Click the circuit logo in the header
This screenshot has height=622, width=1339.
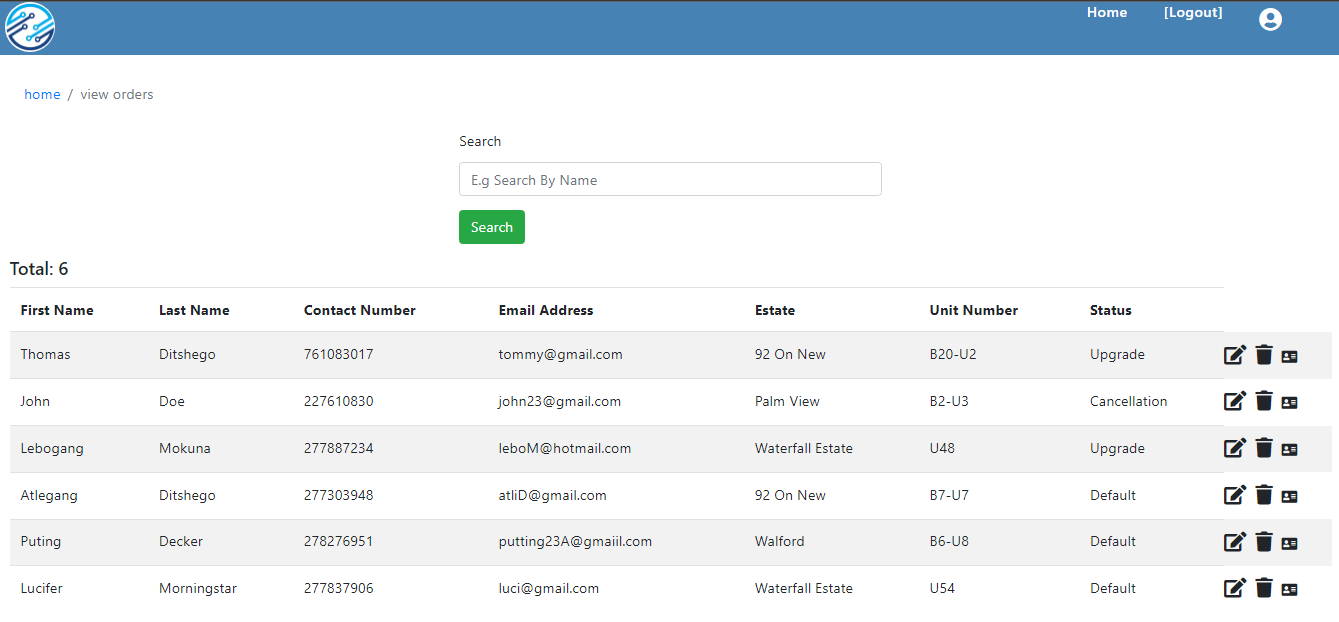click(30, 27)
